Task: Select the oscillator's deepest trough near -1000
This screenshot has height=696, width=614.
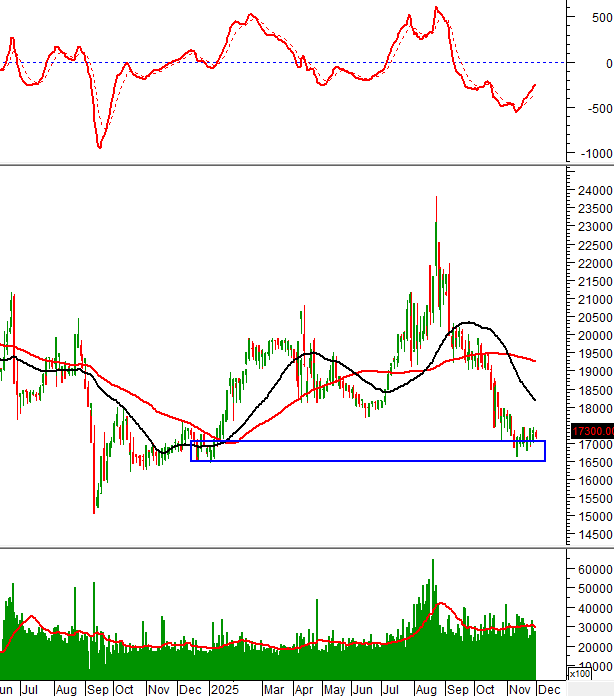Action: click(99, 147)
